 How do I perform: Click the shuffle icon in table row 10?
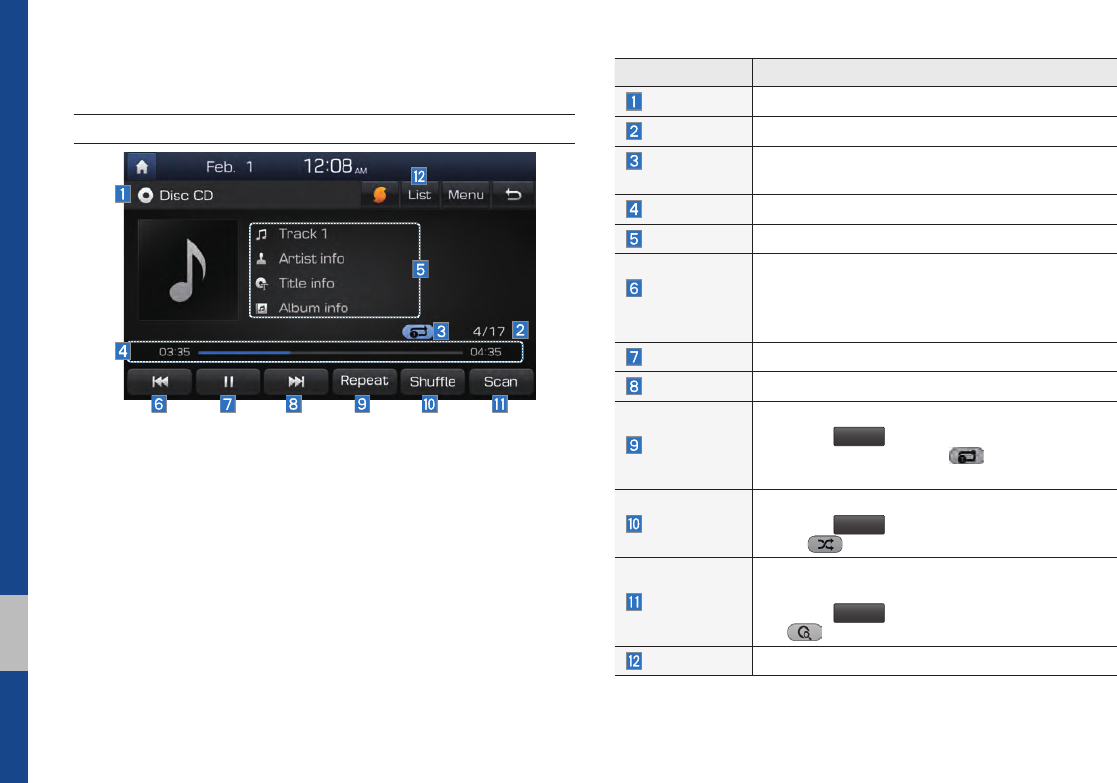[825, 544]
